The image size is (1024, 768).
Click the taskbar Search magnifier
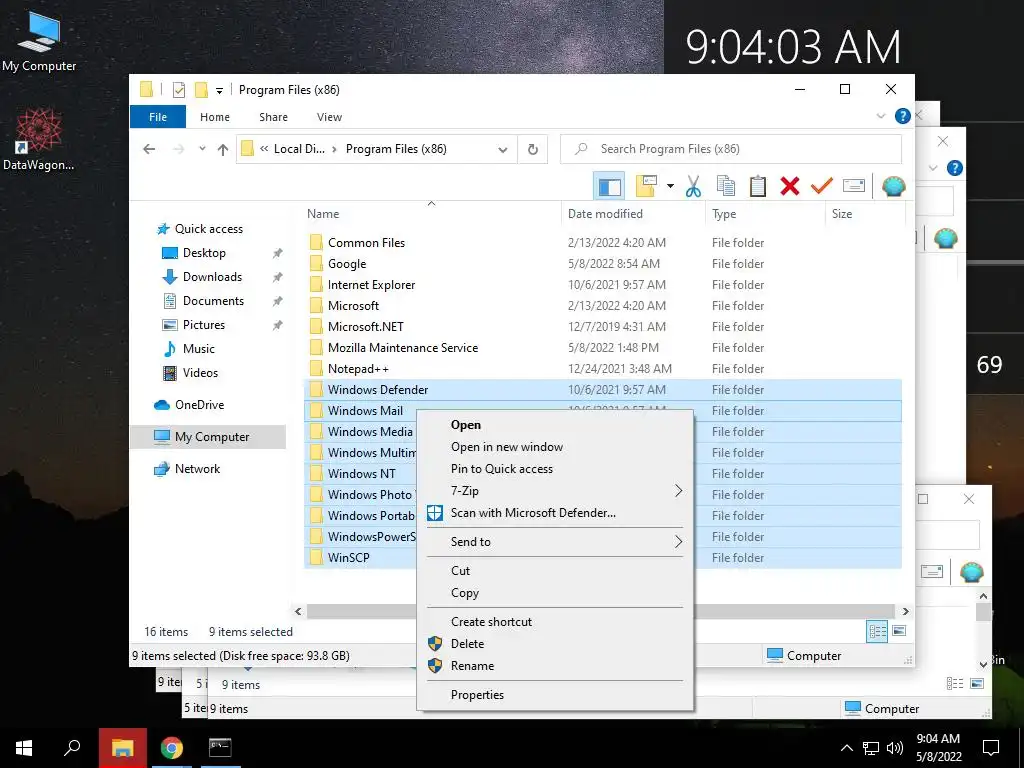coord(72,748)
